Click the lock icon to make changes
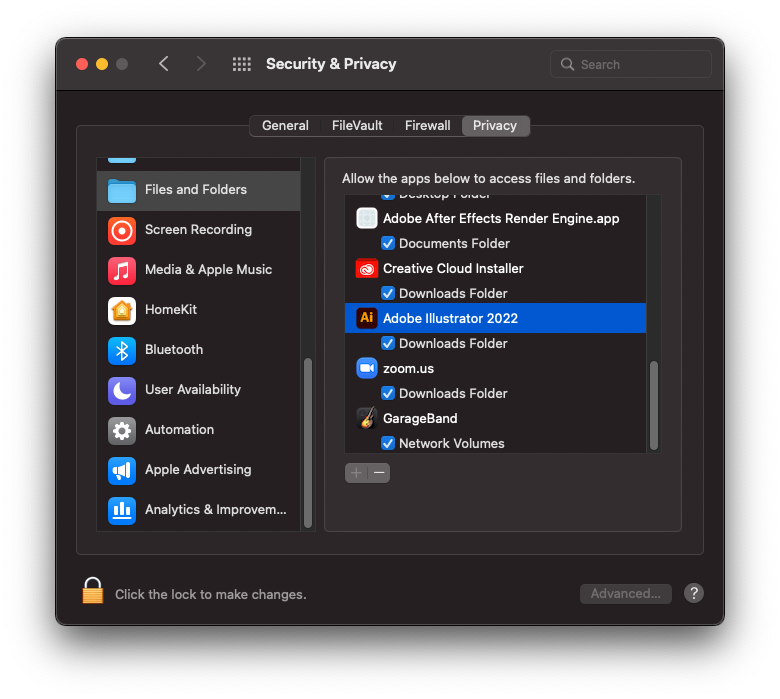780x699 pixels. tap(93, 591)
